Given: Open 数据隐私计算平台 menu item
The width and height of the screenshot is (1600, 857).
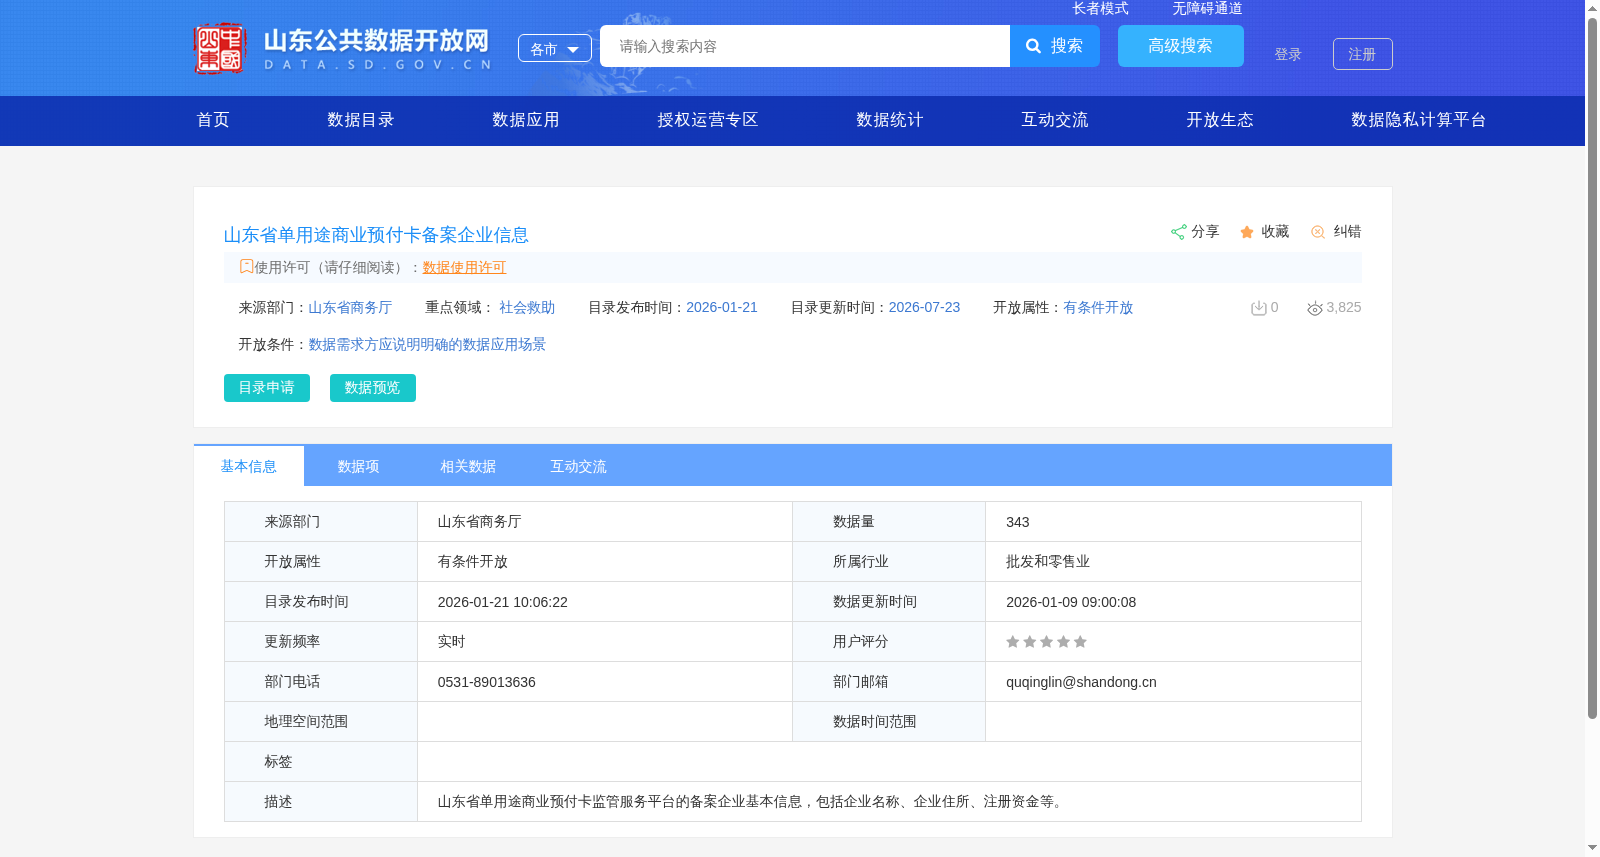Looking at the screenshot, I should pyautogui.click(x=1419, y=120).
